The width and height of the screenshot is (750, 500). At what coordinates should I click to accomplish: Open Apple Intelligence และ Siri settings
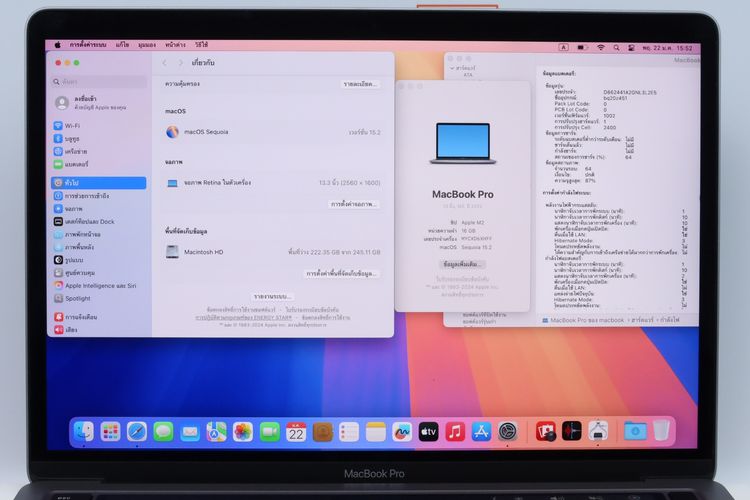99,286
